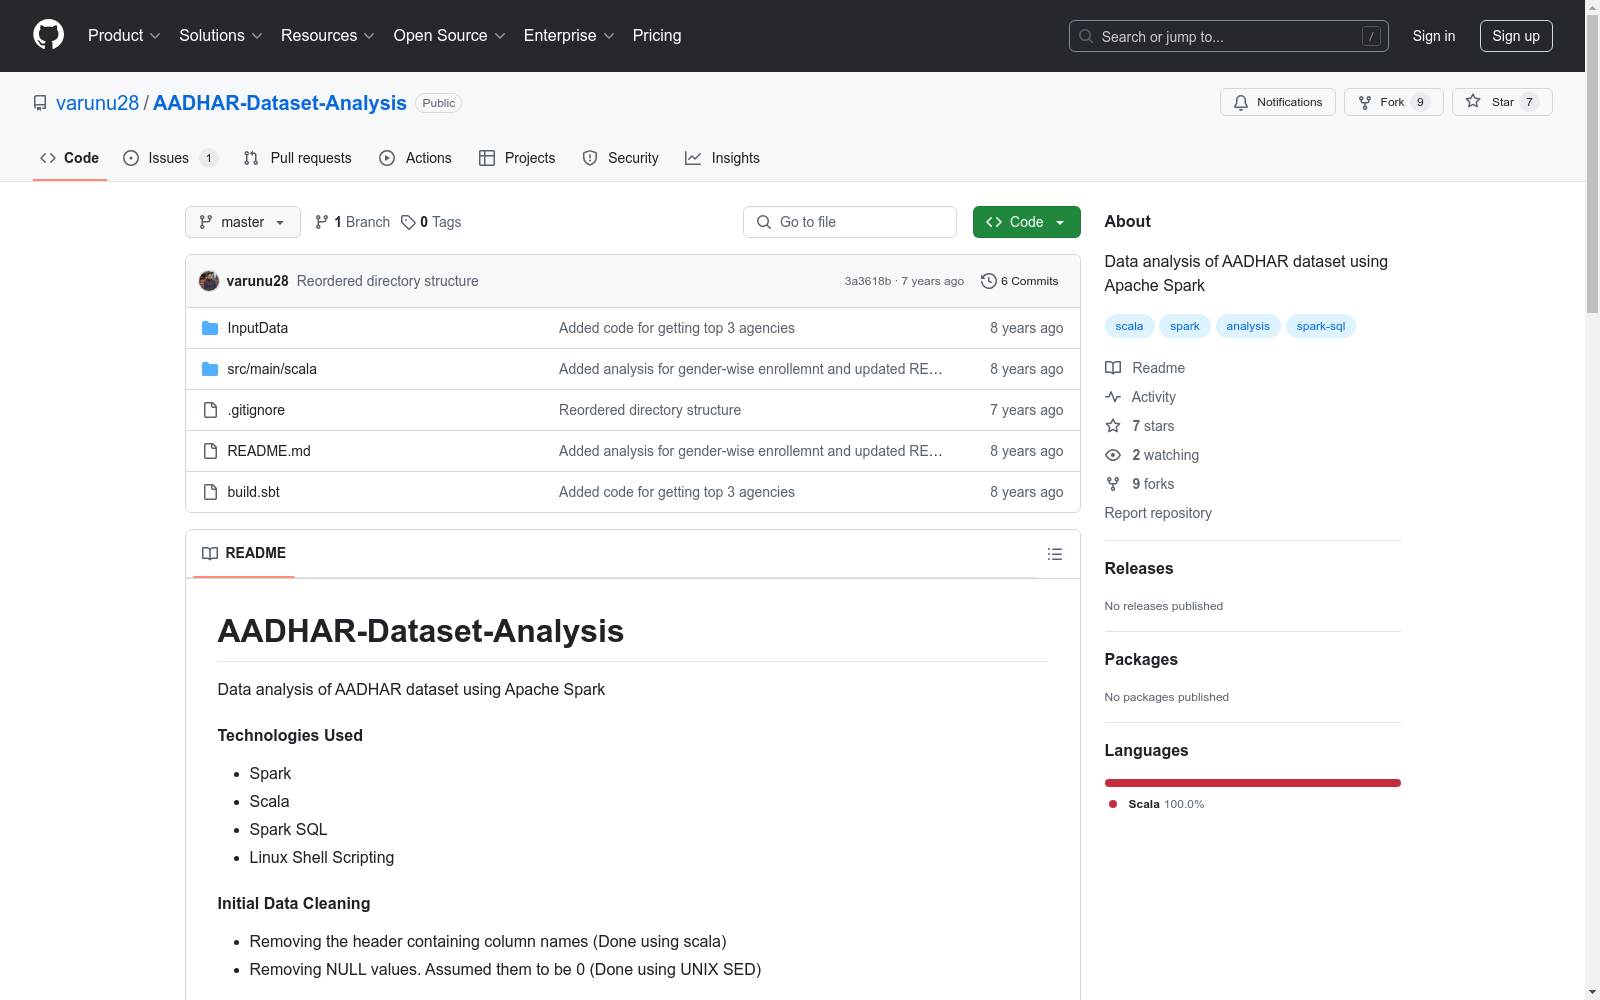1600x1000 pixels.
Task: Focus the Search or jump to field
Action: [1229, 36]
